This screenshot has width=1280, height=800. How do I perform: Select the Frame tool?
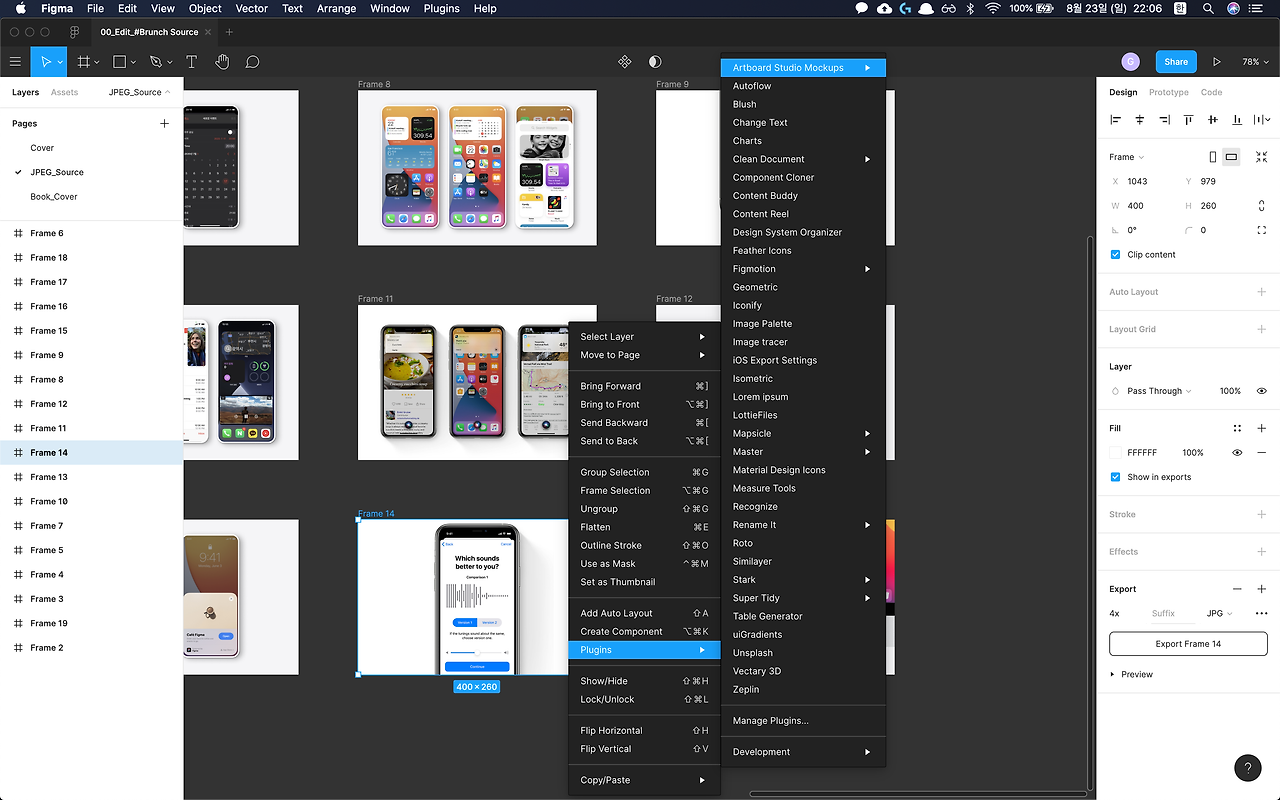tap(84, 62)
